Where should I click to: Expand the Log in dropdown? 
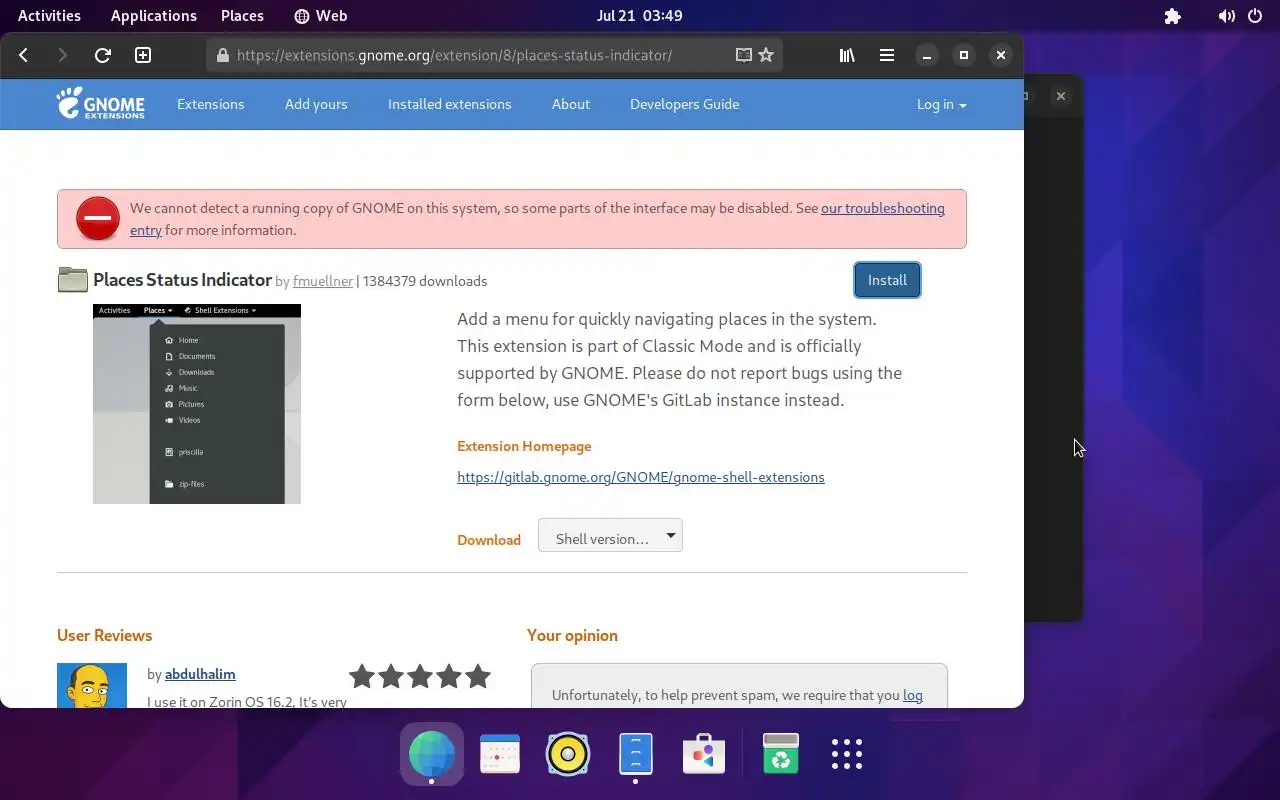(942, 104)
